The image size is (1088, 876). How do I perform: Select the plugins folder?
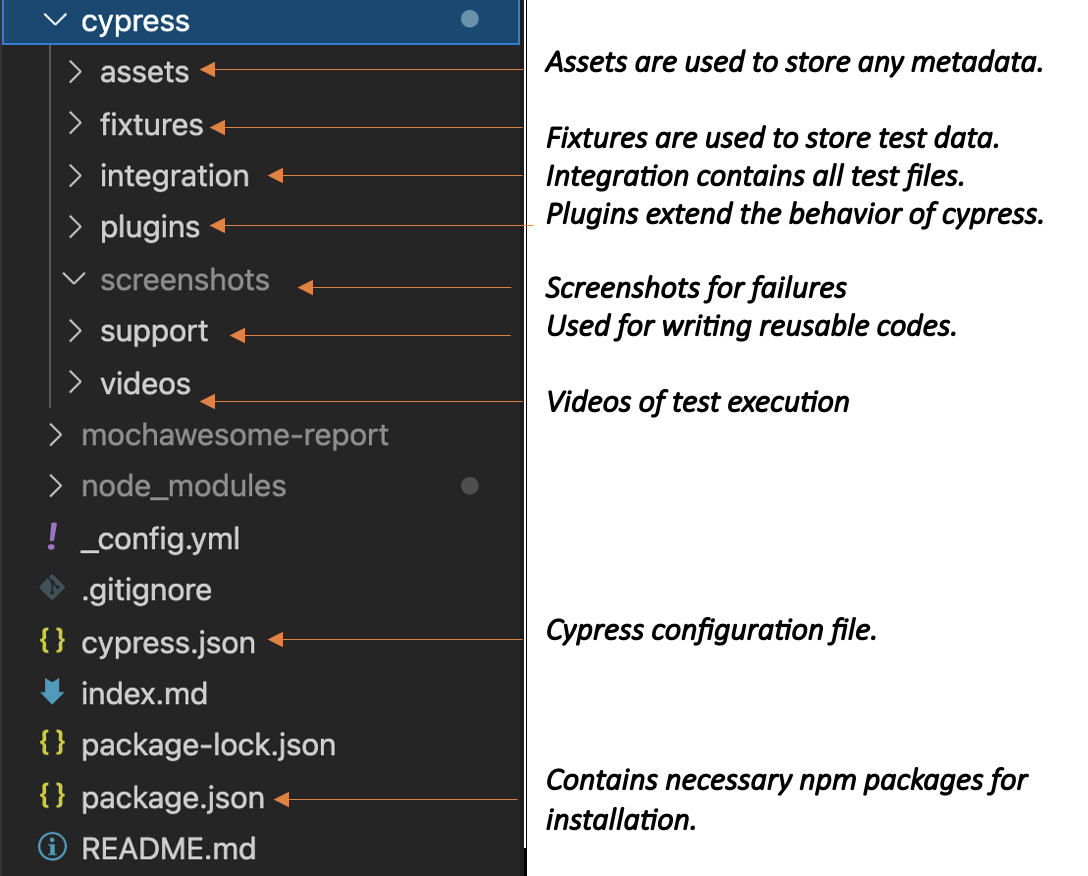coord(150,227)
